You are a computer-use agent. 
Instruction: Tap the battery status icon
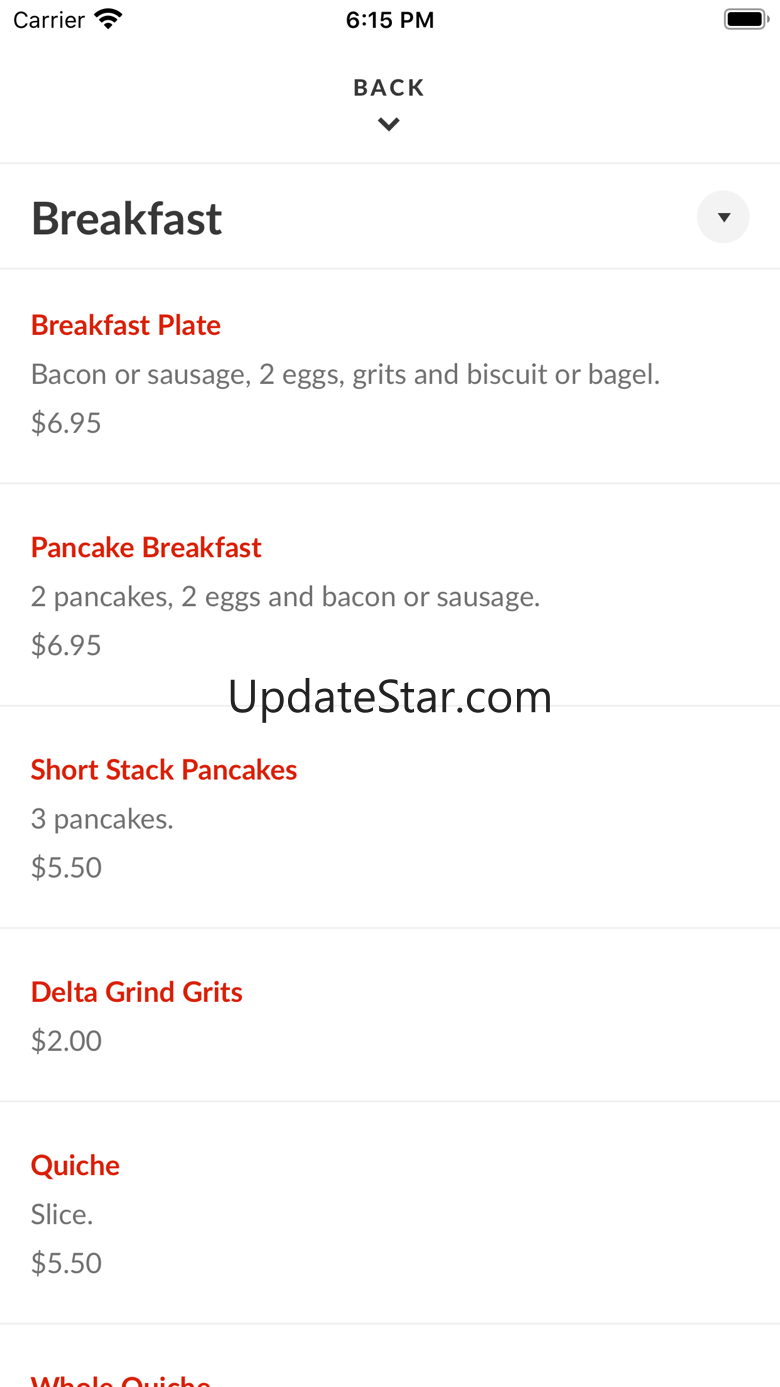pyautogui.click(x=744, y=19)
